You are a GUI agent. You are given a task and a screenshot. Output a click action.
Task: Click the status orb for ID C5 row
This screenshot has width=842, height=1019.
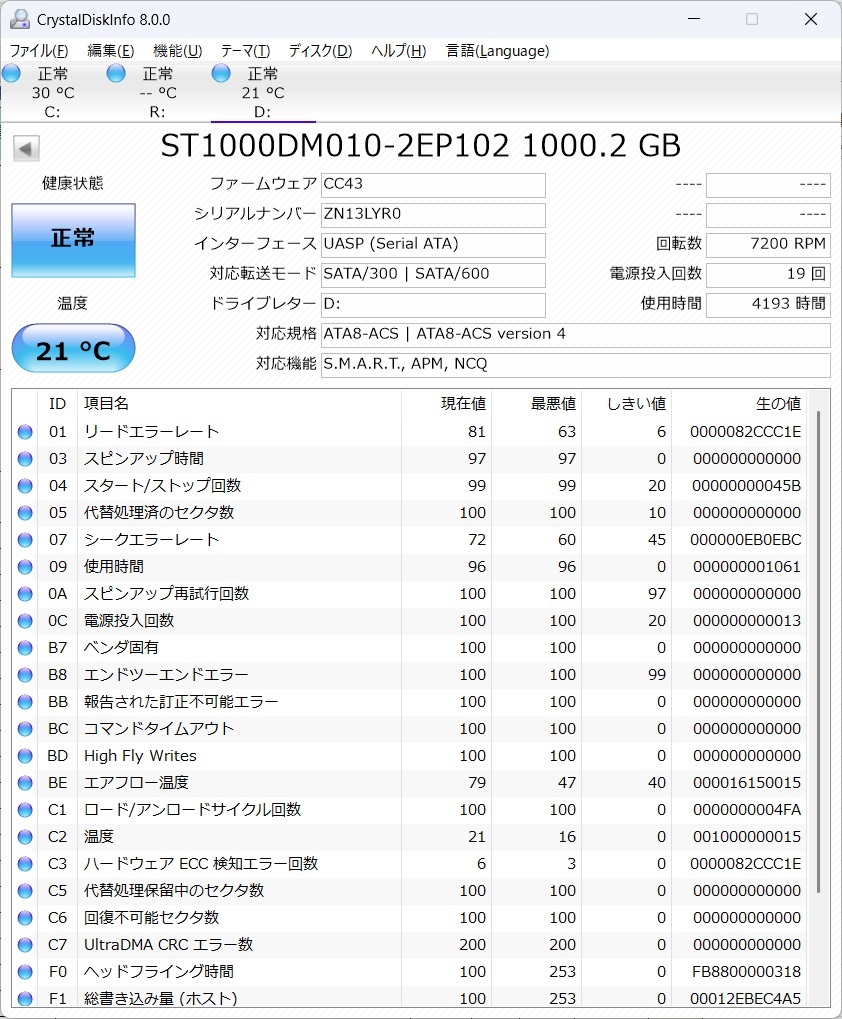(x=25, y=890)
